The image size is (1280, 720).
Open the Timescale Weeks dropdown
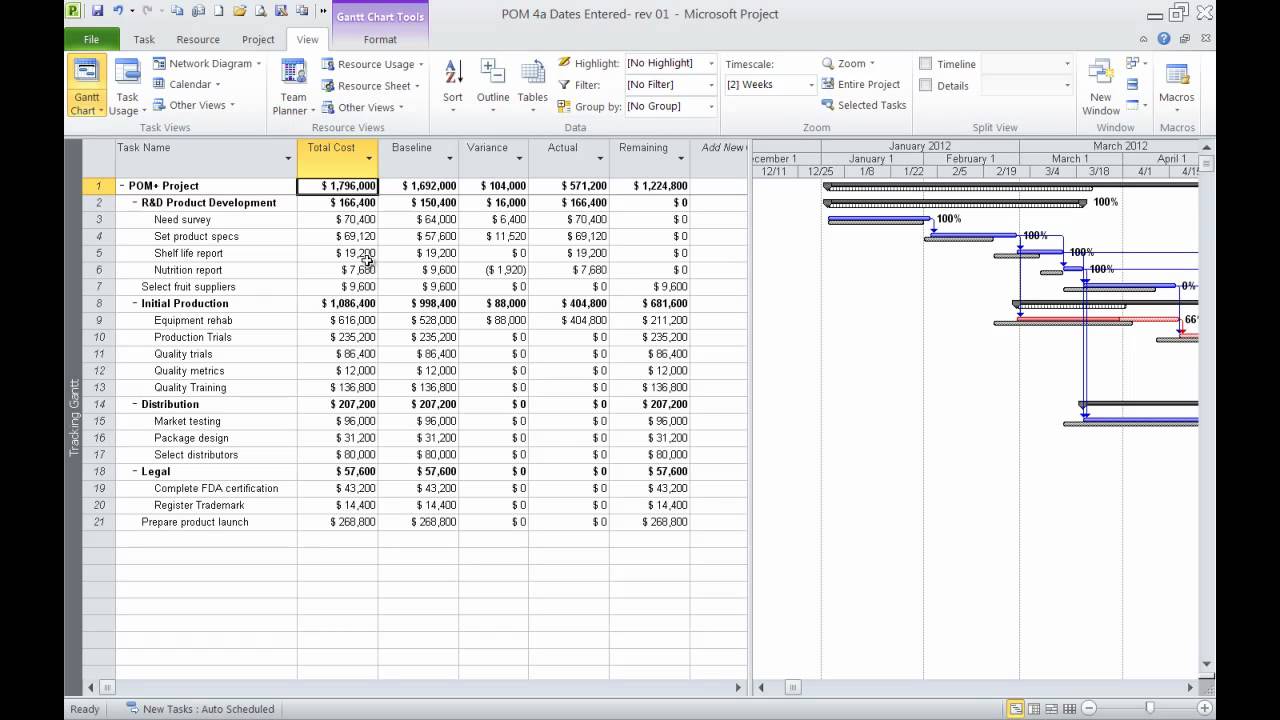point(811,85)
